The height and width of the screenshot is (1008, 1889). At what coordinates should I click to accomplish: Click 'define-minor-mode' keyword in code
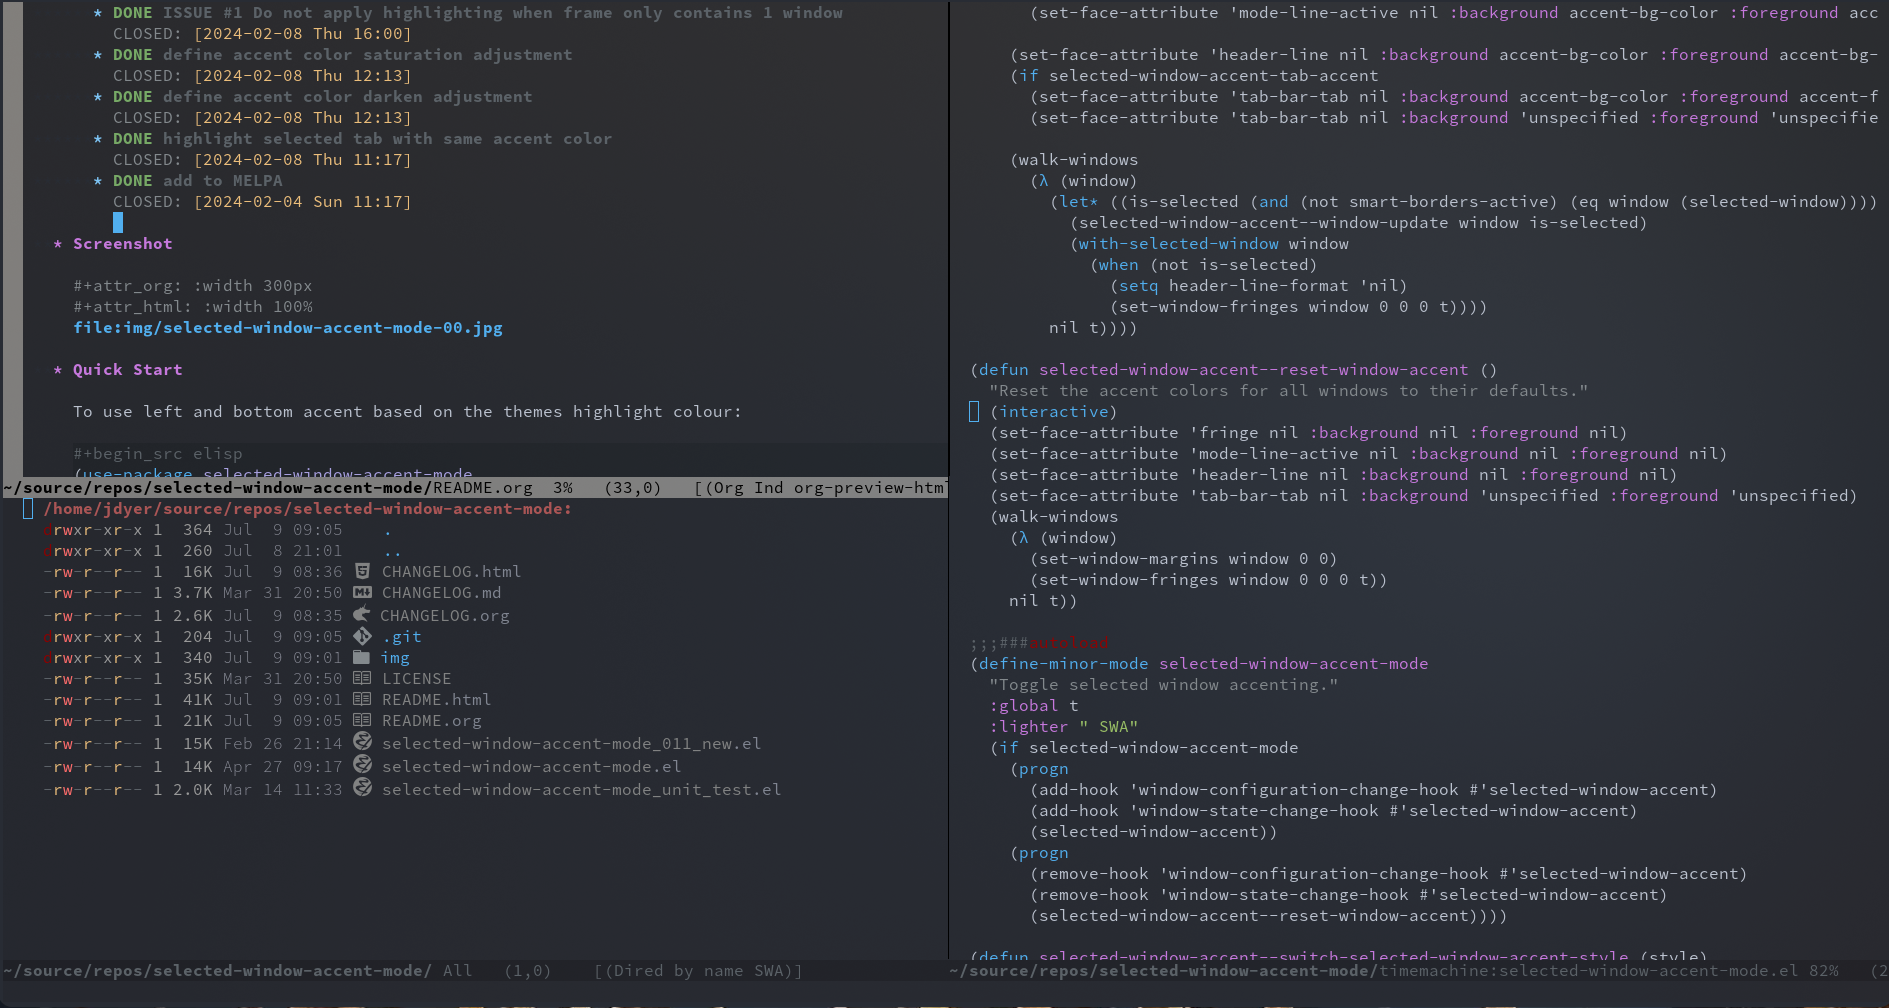pyautogui.click(x=1064, y=664)
